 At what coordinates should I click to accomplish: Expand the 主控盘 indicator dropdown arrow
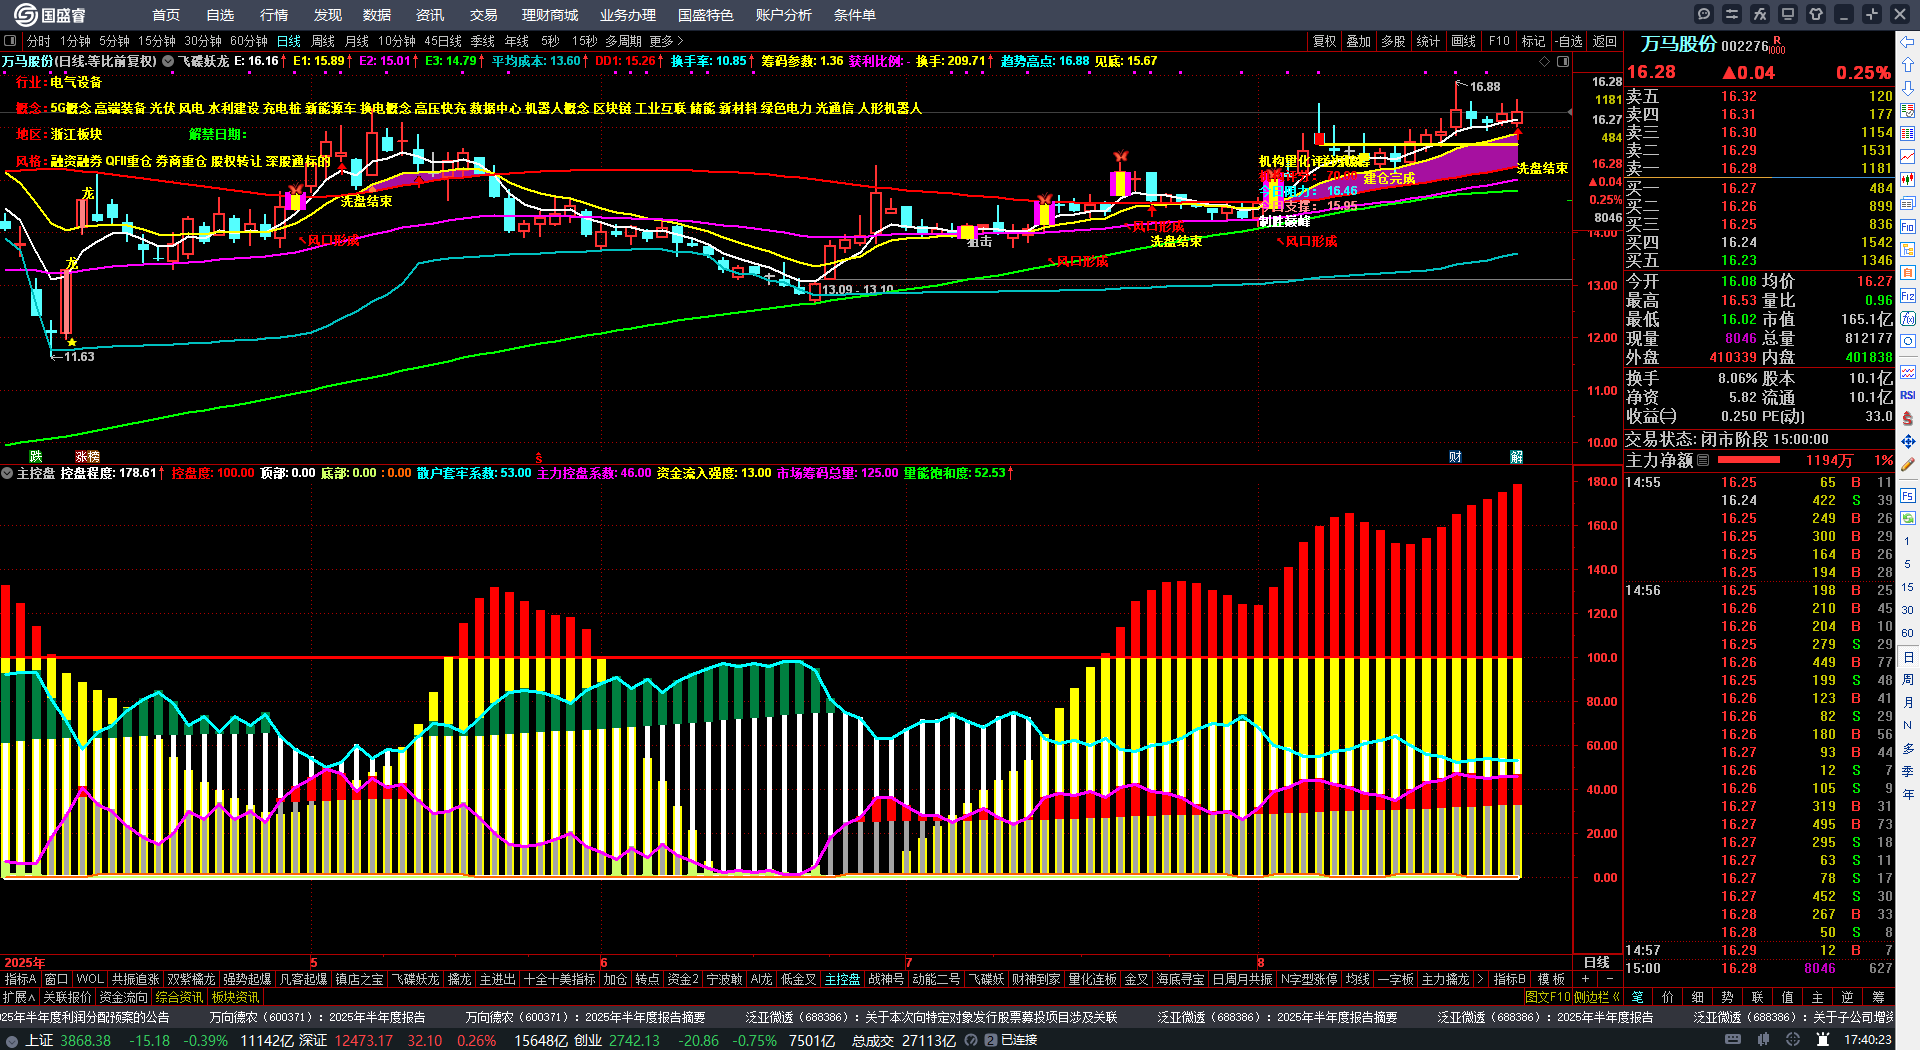point(7,473)
